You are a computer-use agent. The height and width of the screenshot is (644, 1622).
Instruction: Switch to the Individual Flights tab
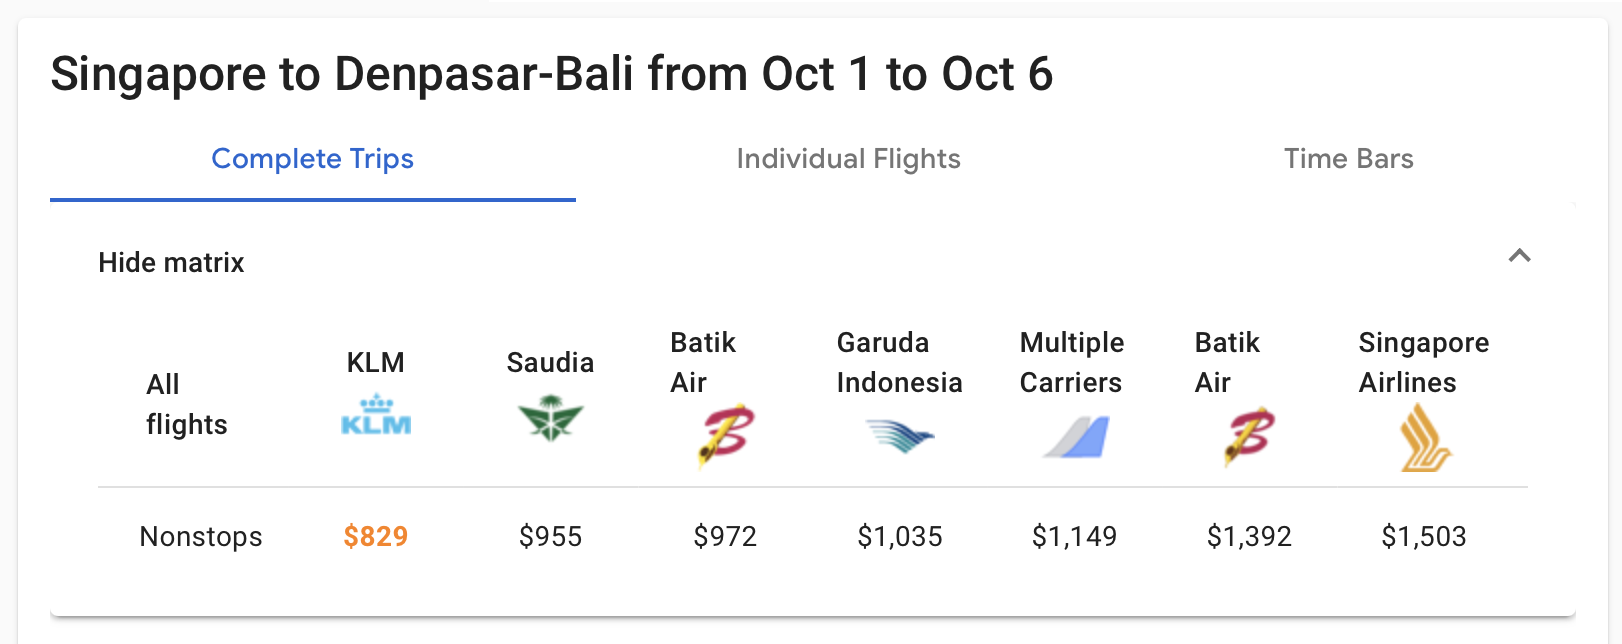pyautogui.click(x=848, y=159)
